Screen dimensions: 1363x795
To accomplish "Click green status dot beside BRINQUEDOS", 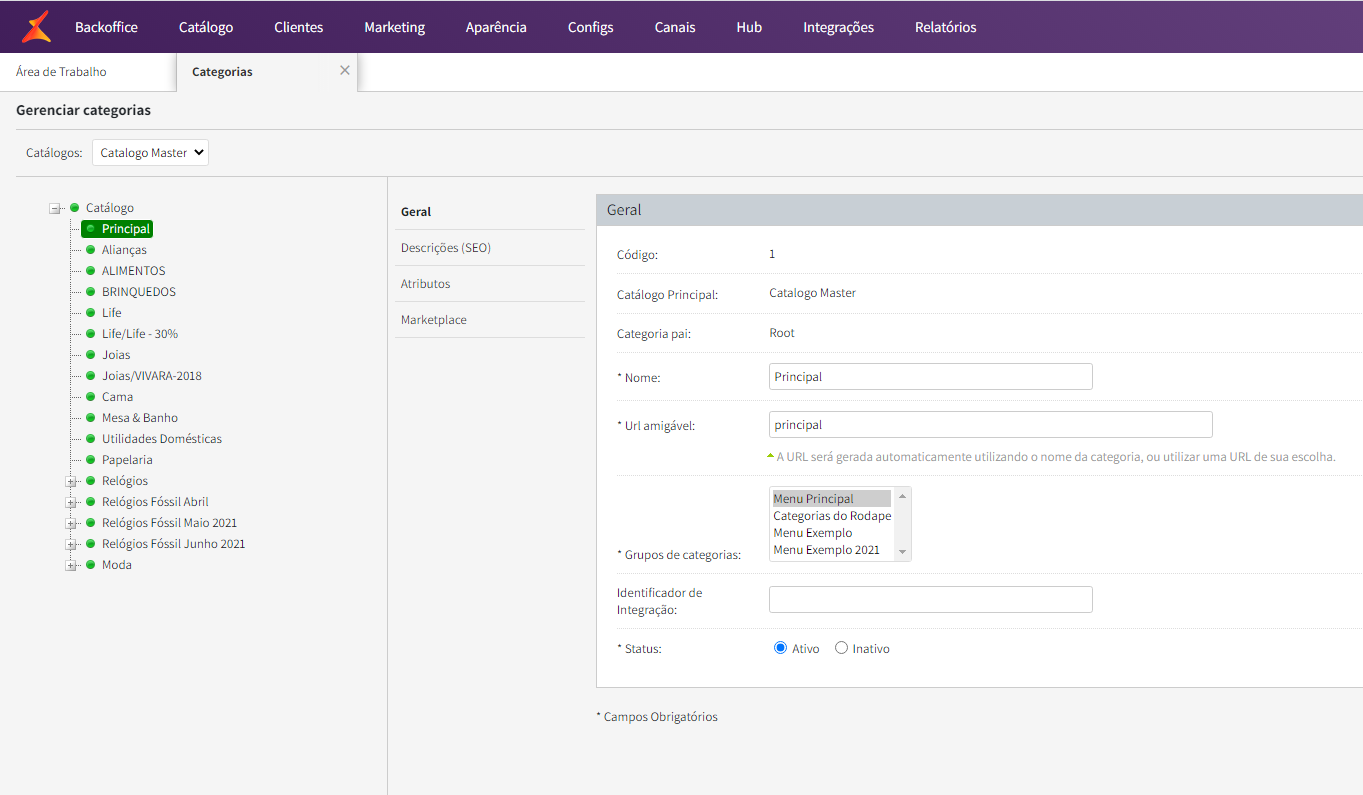I will pos(91,292).
